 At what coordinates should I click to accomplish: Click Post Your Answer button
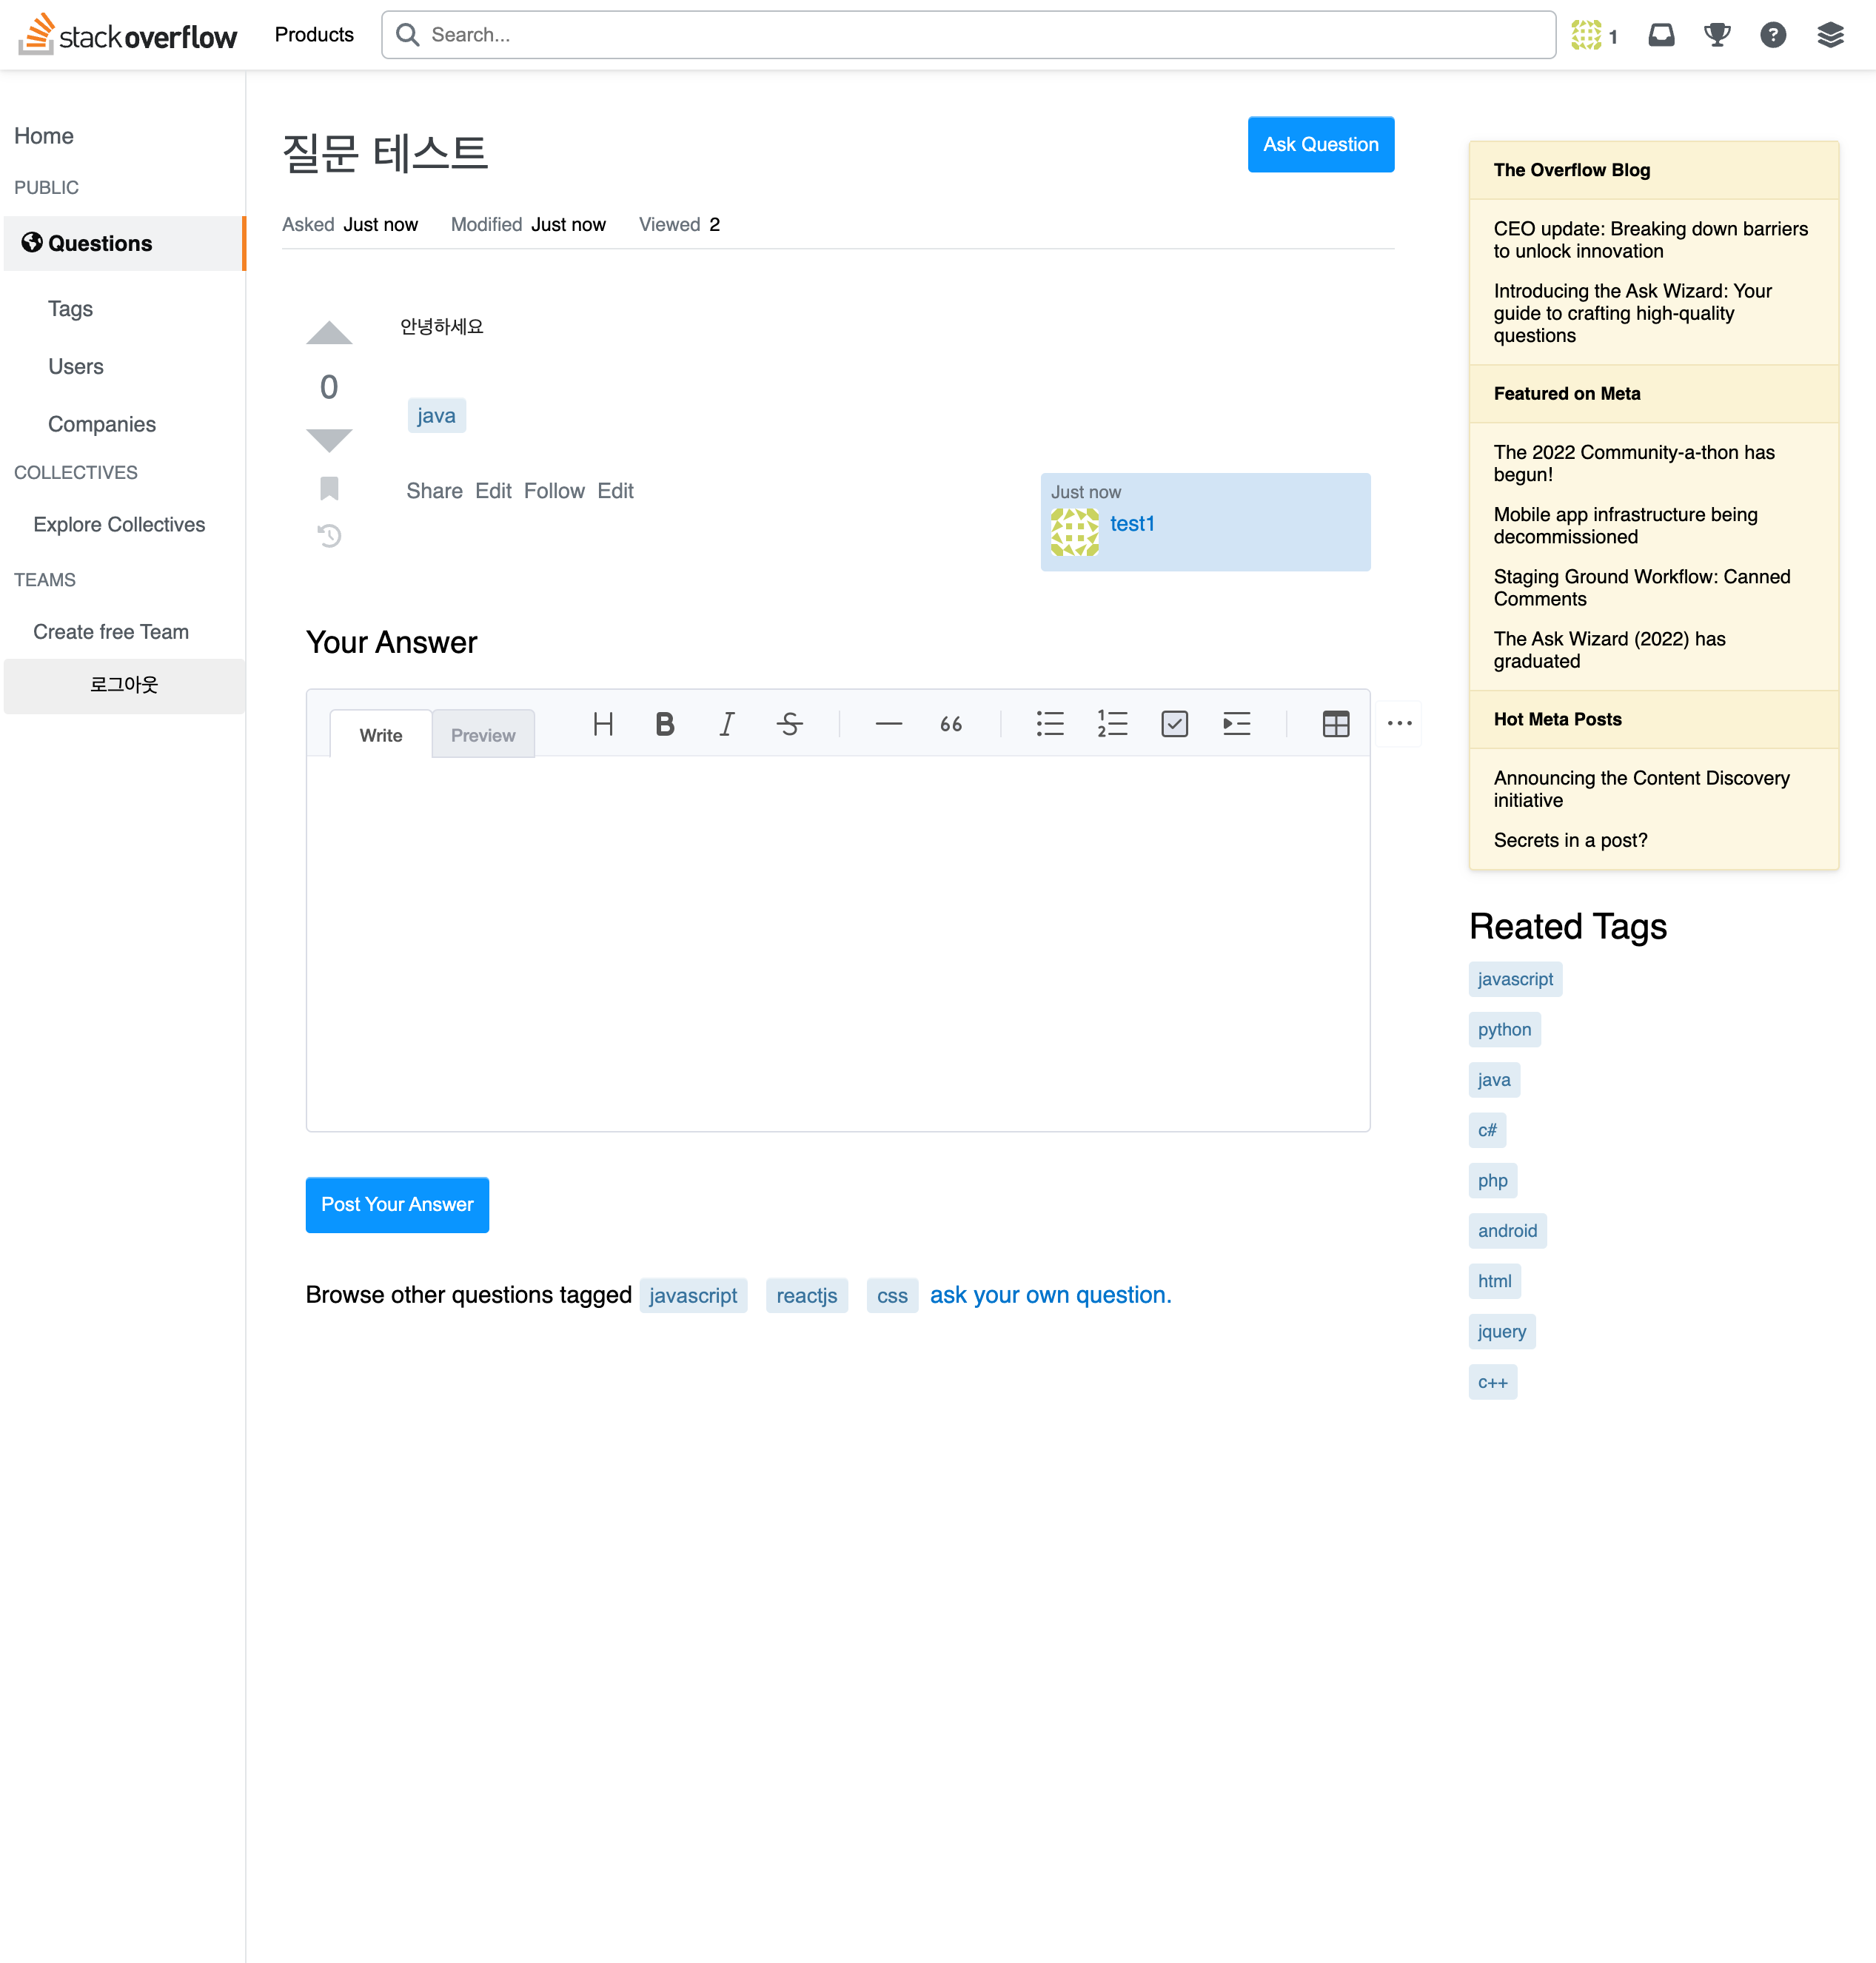pyautogui.click(x=397, y=1204)
